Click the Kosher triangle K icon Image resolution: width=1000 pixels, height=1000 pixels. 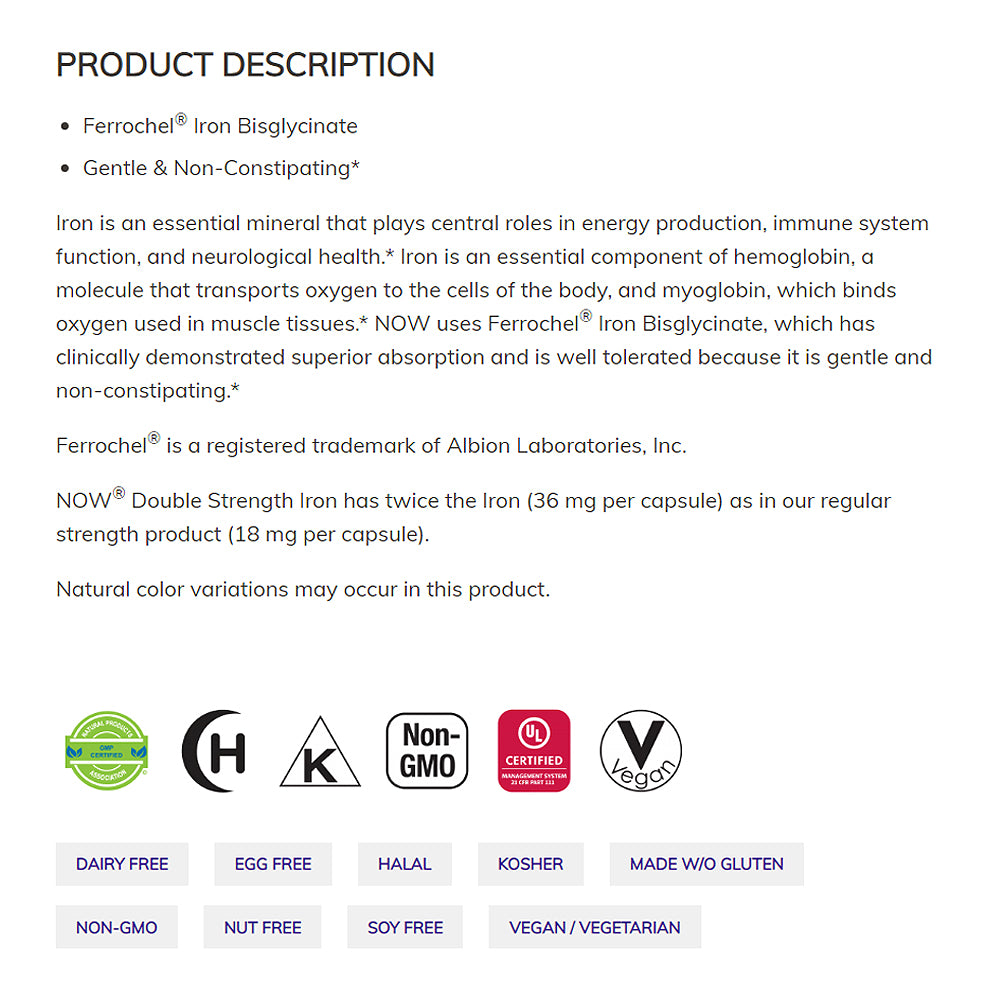pyautogui.click(x=320, y=752)
